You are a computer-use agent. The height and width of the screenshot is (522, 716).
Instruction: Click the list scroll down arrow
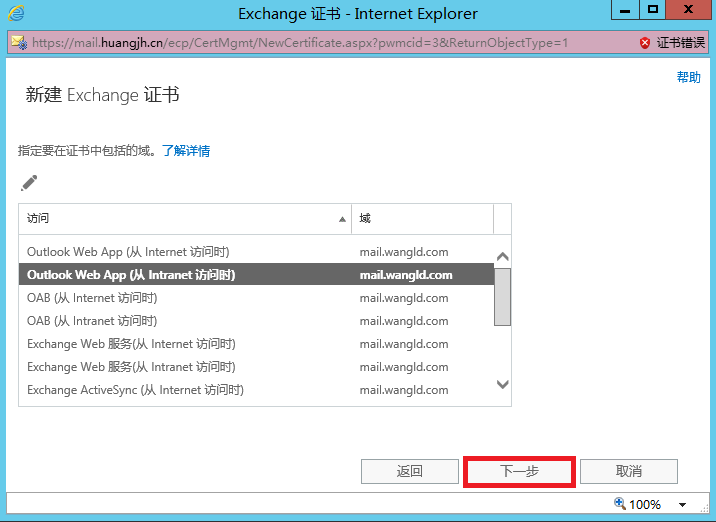tap(502, 384)
